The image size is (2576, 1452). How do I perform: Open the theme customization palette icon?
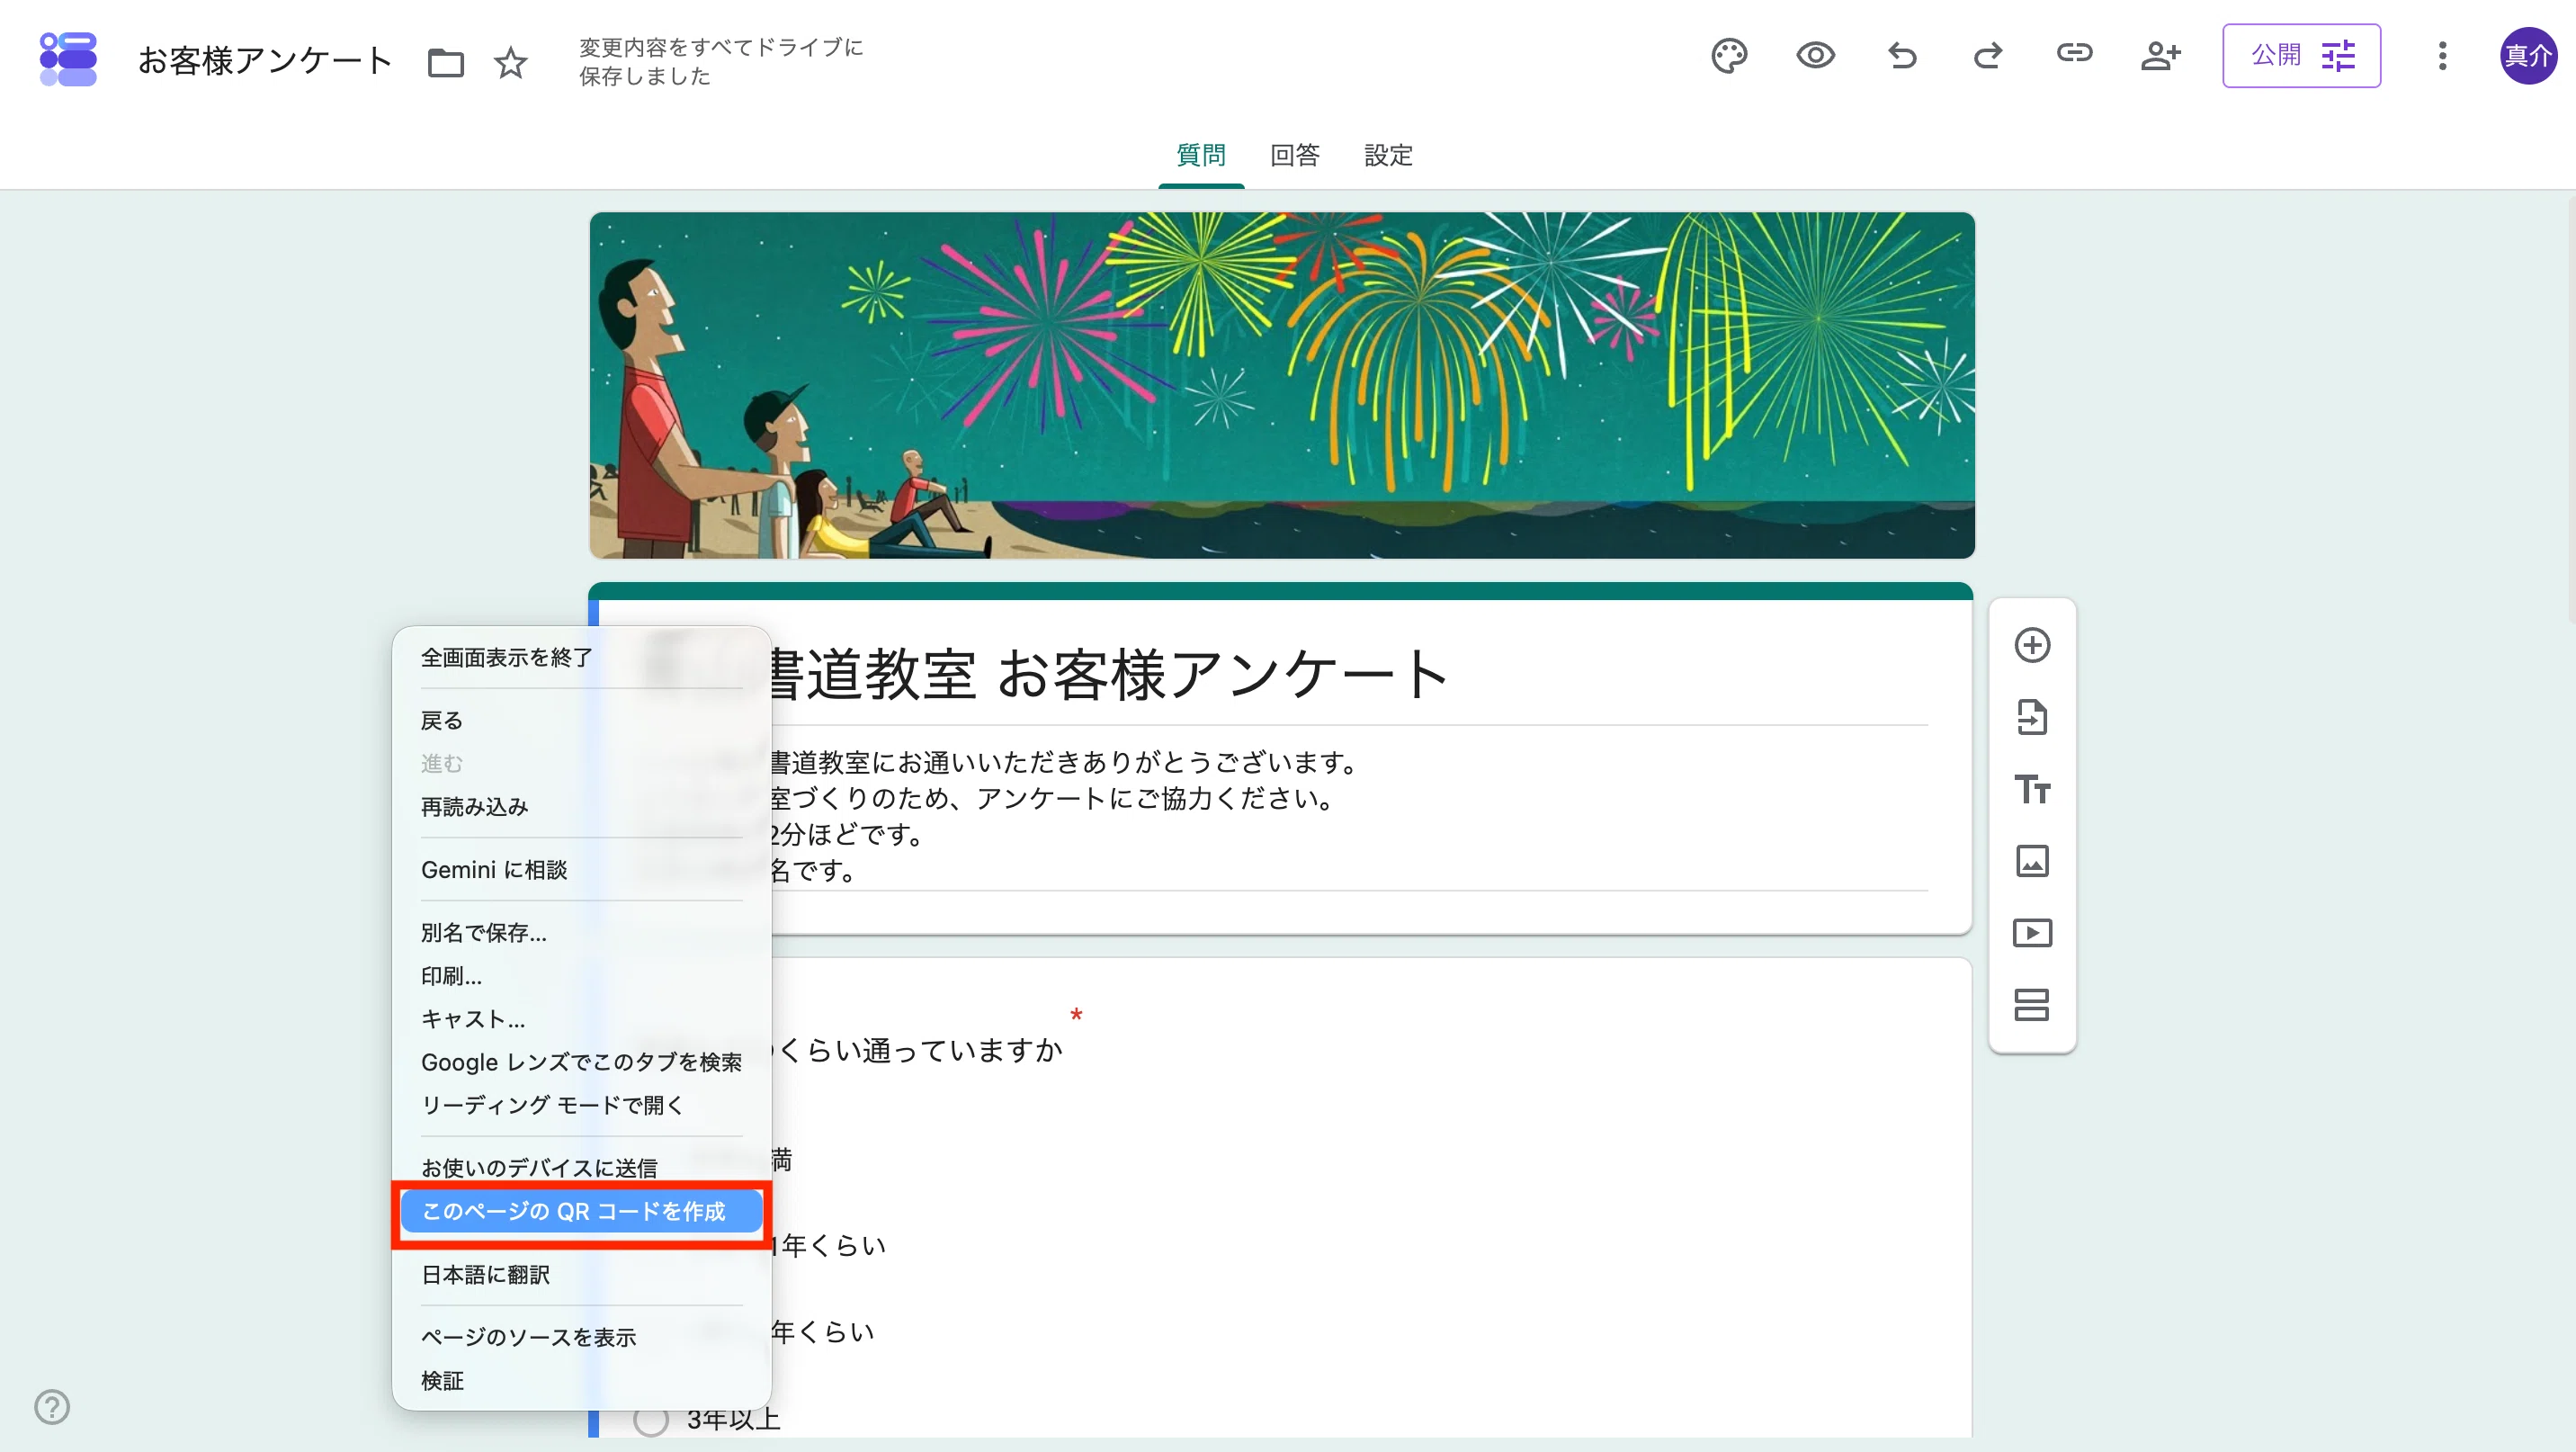[x=1729, y=56]
